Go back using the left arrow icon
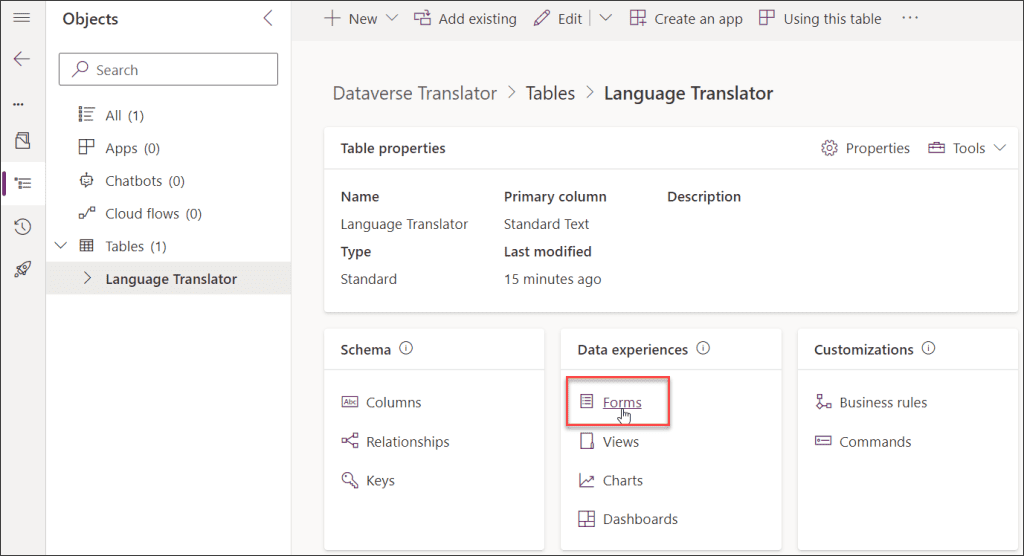The width and height of the screenshot is (1024, 556). [x=22, y=59]
